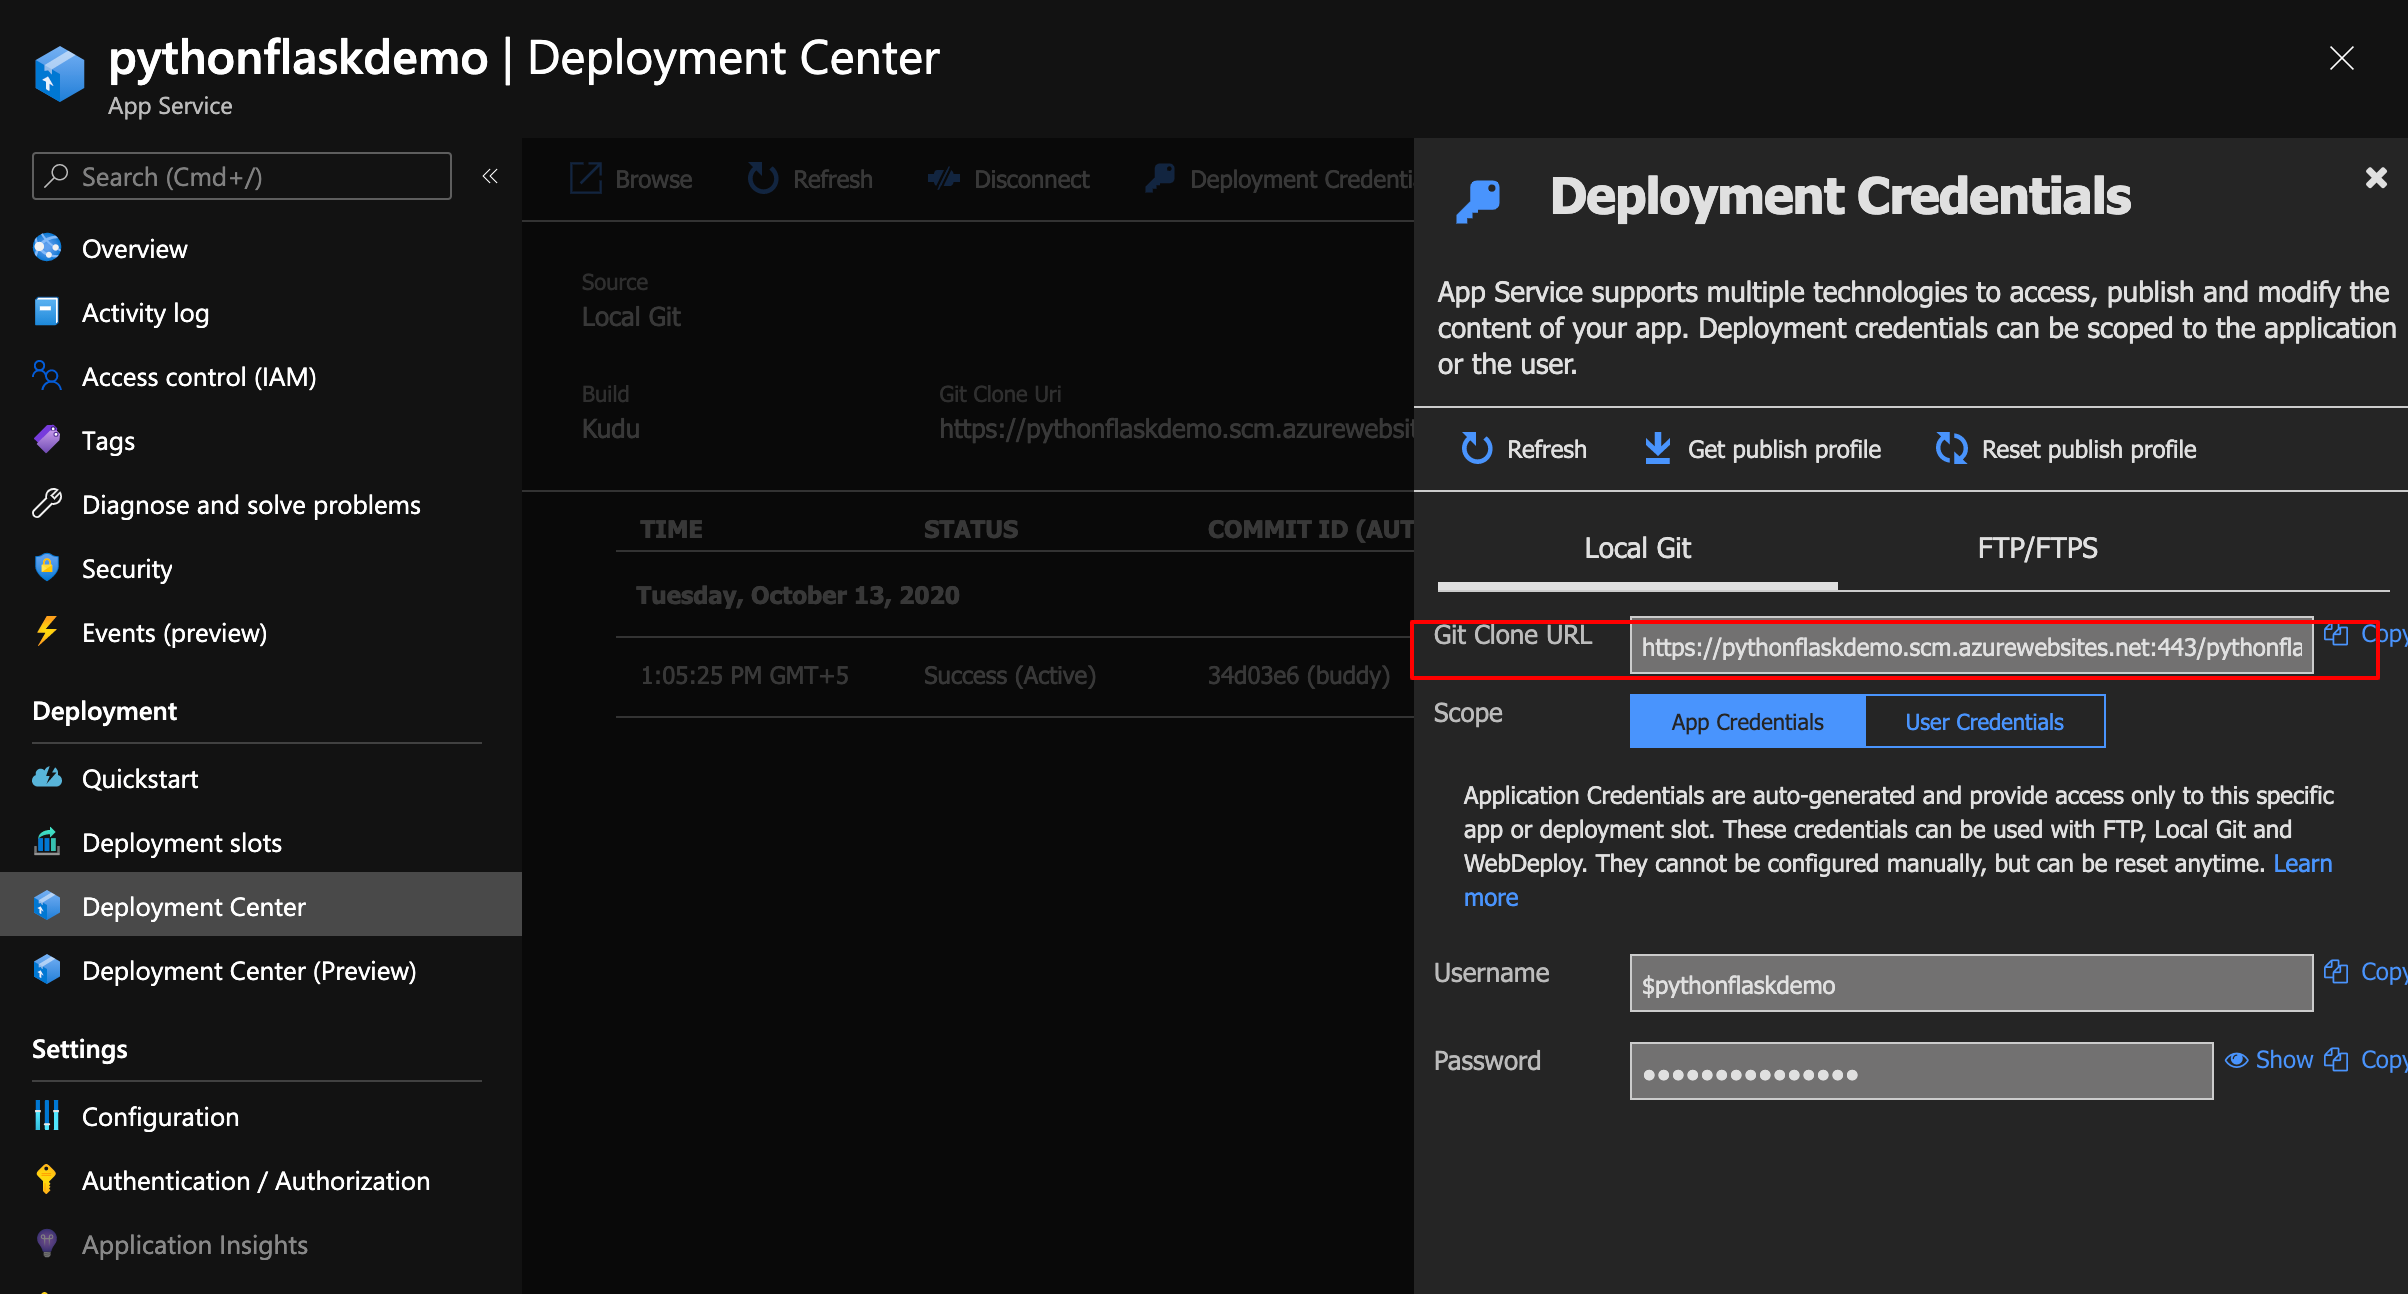This screenshot has width=2408, height=1294.
Task: Switch to the Local Git tab
Action: tap(1637, 549)
